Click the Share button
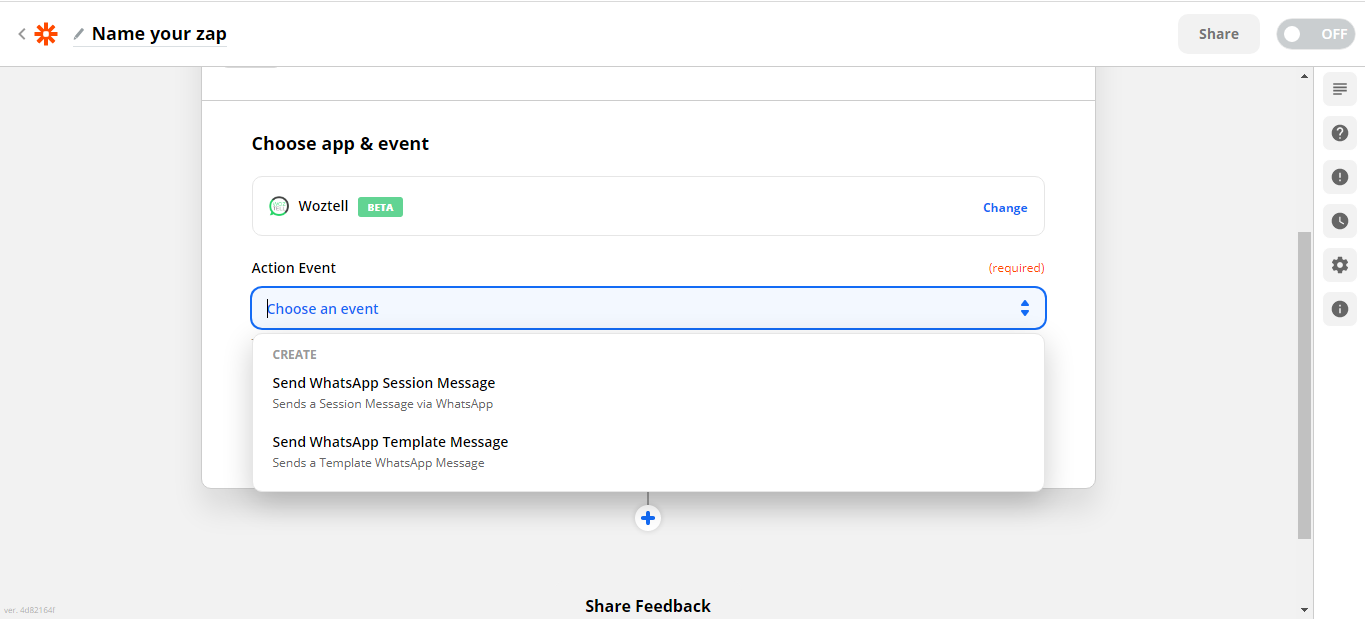 pyautogui.click(x=1218, y=34)
